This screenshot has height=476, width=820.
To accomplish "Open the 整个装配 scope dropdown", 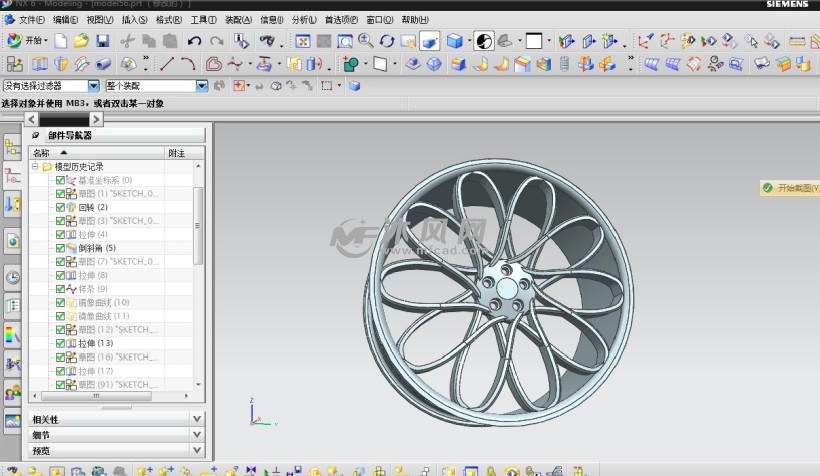I will coord(201,86).
